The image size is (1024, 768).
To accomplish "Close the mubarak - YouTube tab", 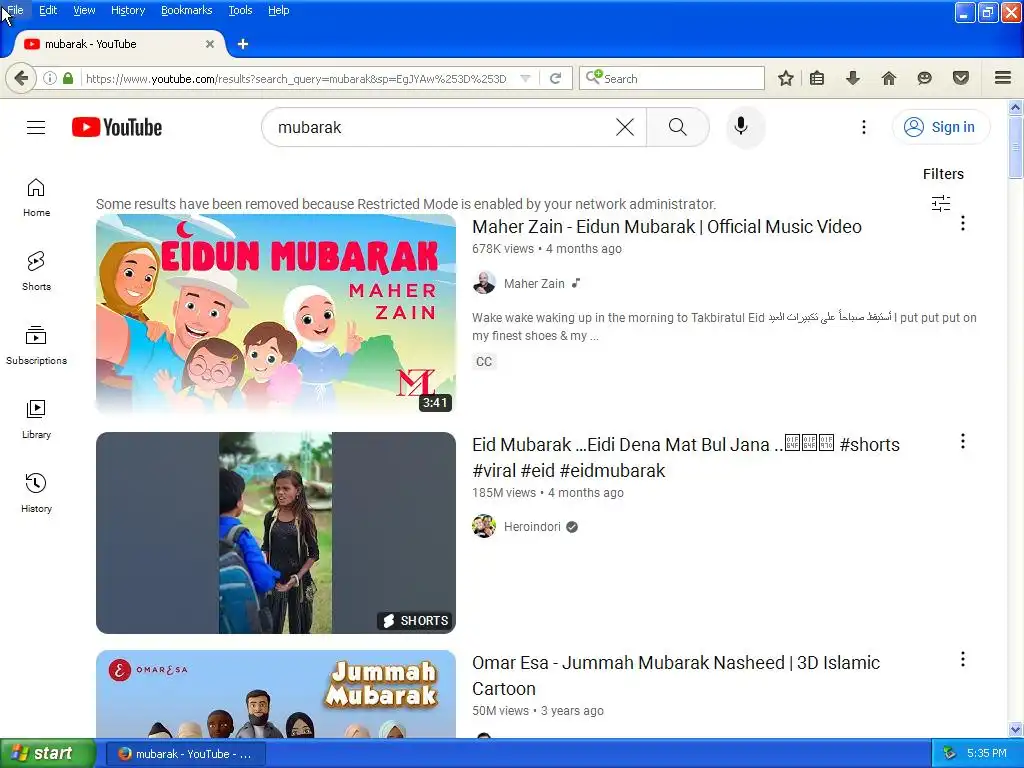I will tap(210, 44).
